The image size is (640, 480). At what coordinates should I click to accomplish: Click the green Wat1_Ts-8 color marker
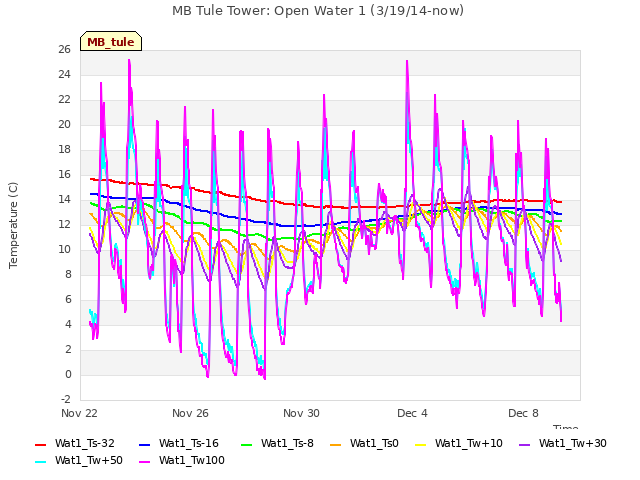[x=247, y=444]
